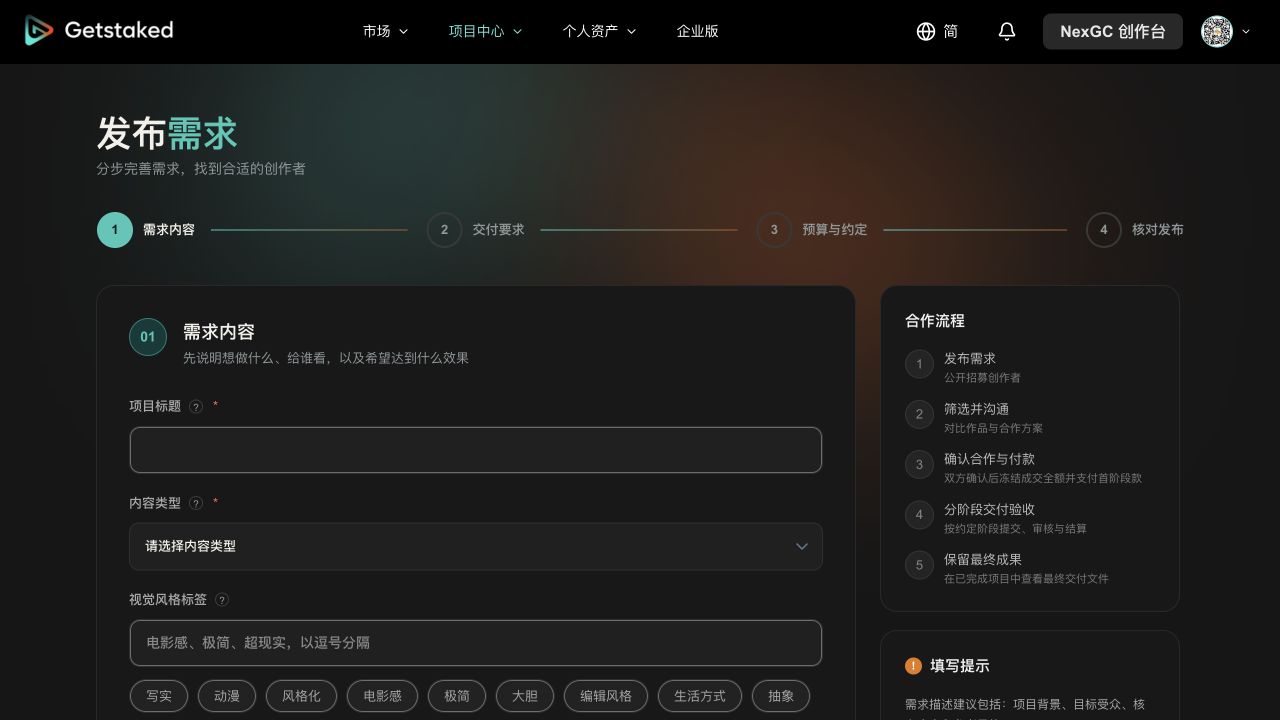The image size is (1280, 720).
Task: Click the orange 填写提示 warning icon
Action: (x=913, y=666)
